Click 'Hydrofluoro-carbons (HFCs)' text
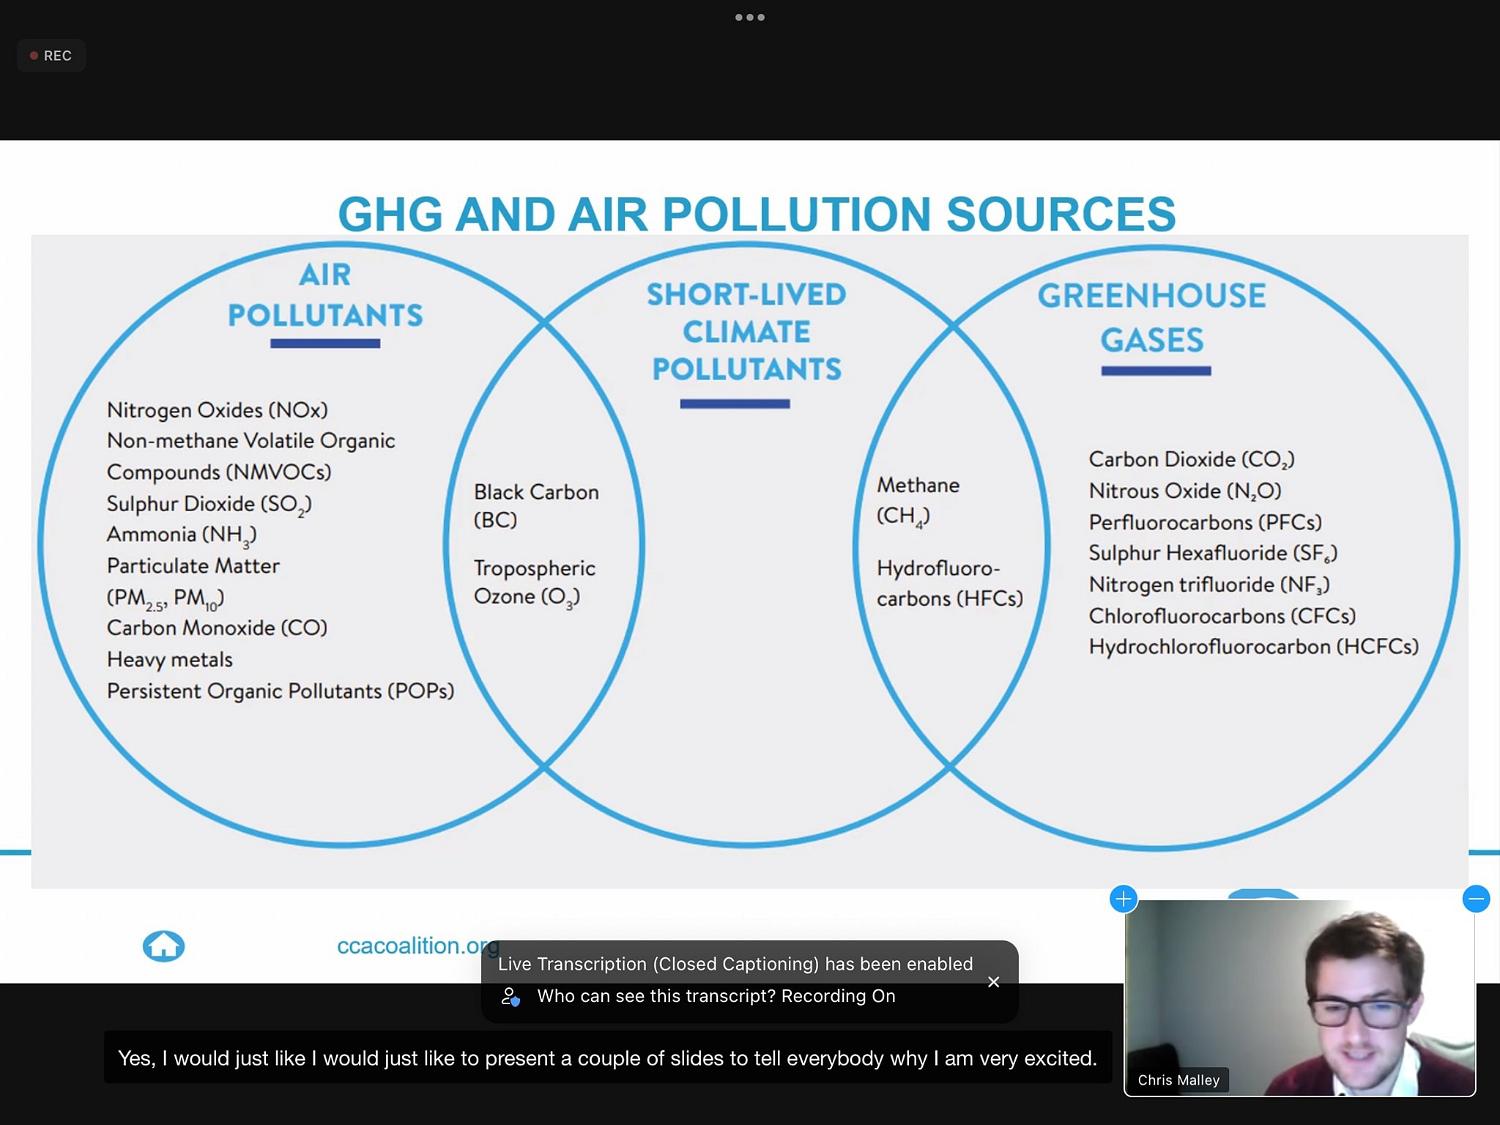The image size is (1500, 1125). click(950, 583)
